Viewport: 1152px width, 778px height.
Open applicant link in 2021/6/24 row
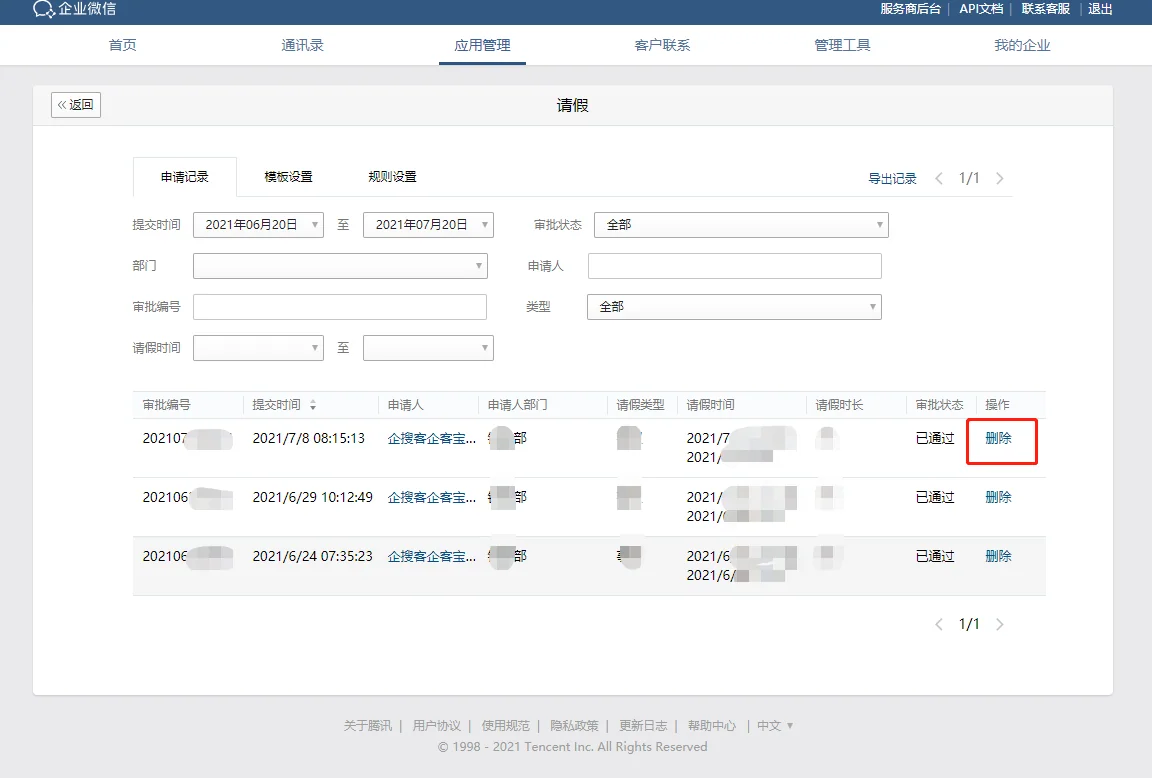[432, 556]
